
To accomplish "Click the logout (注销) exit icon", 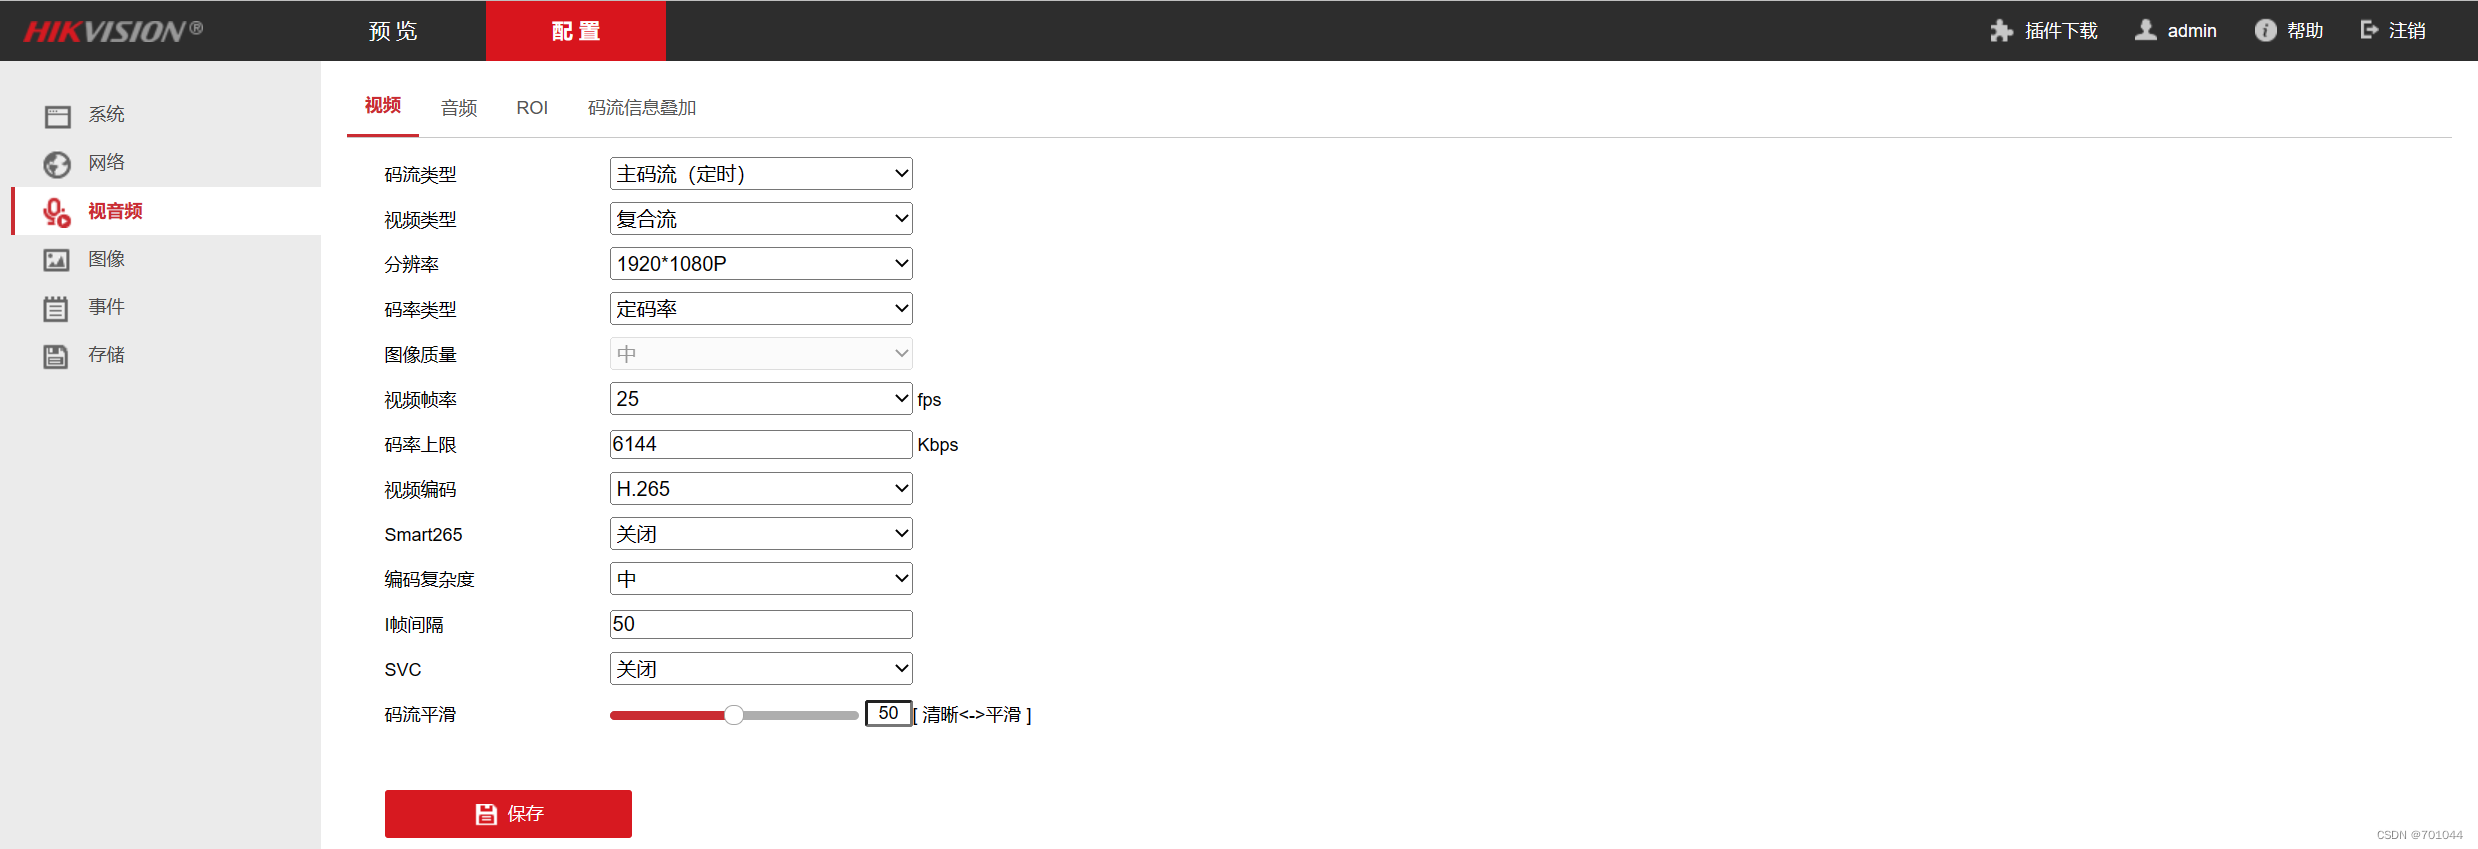I will (x=2369, y=30).
